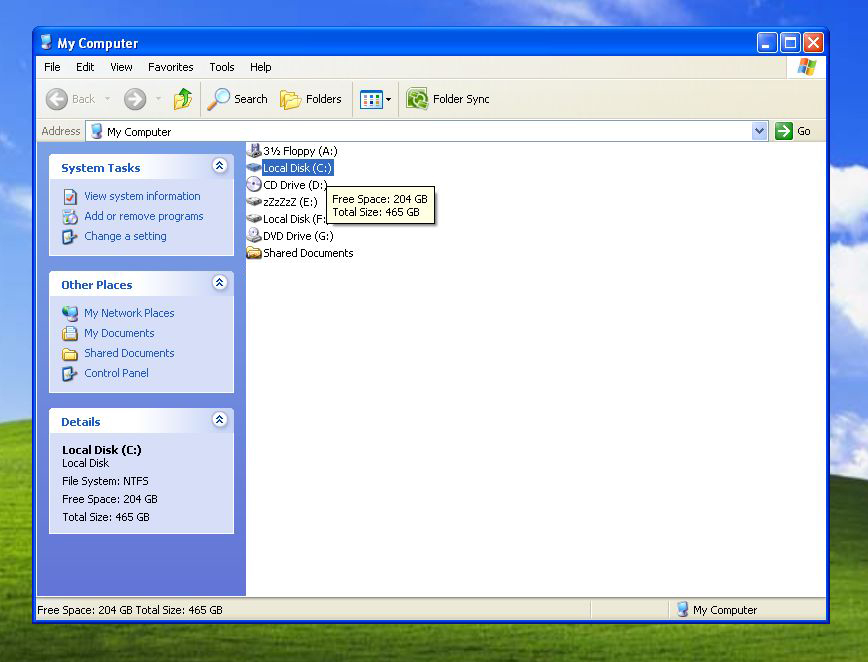Toggle the Folders pane button
Image resolution: width=868 pixels, height=662 pixels.
click(x=311, y=99)
